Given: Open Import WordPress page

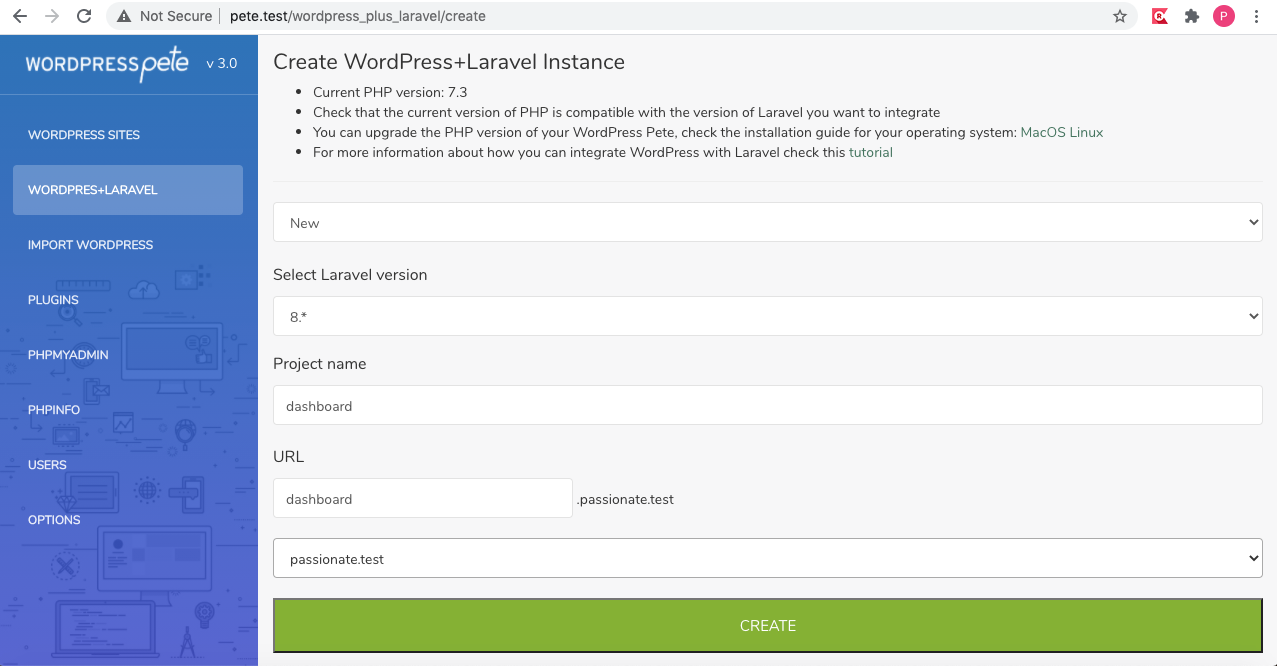Looking at the screenshot, I should pos(91,245).
